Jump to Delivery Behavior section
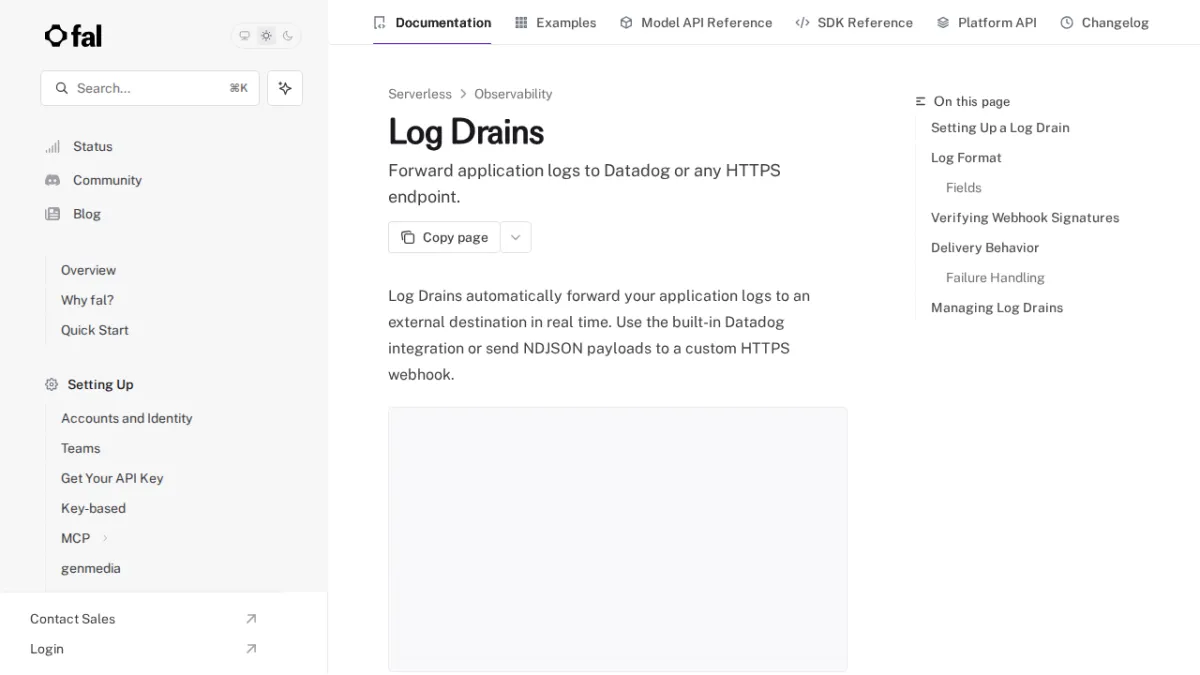This screenshot has width=1200, height=675. coord(985,248)
